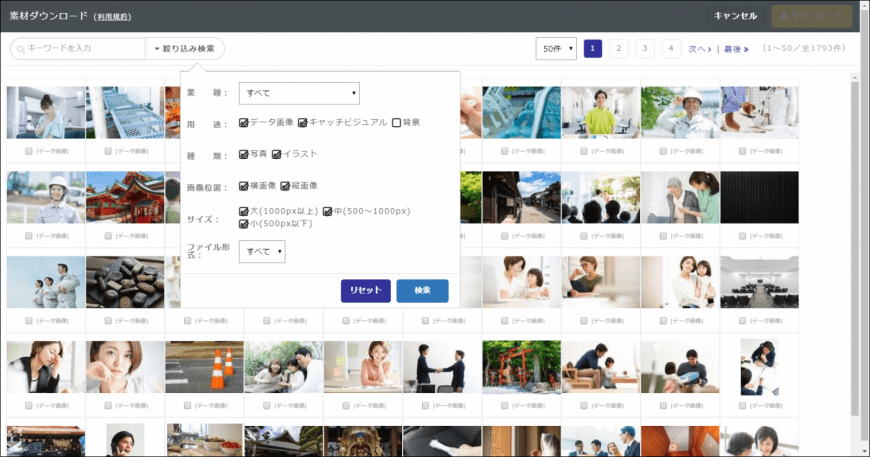Viewport: 870px width, 457px height.
Task: Check the box under woman in kitchen thumbnail
Action: 29,151
